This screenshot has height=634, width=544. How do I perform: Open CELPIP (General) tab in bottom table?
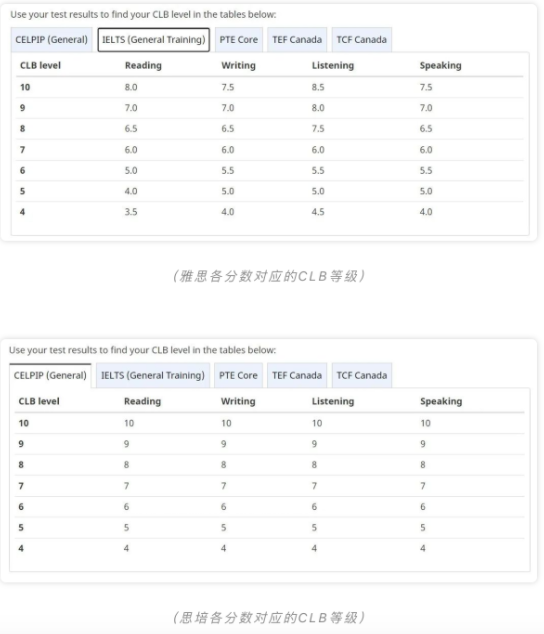pos(50,376)
